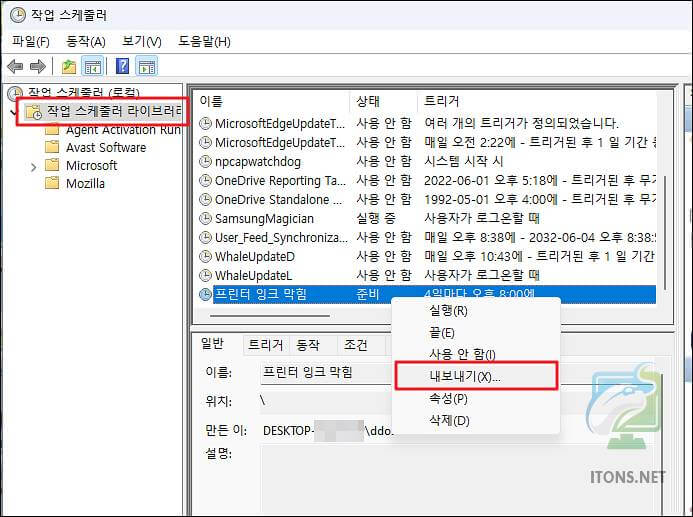693x517 pixels.
Task: Click the Mozilla folder icon
Action: point(52,182)
